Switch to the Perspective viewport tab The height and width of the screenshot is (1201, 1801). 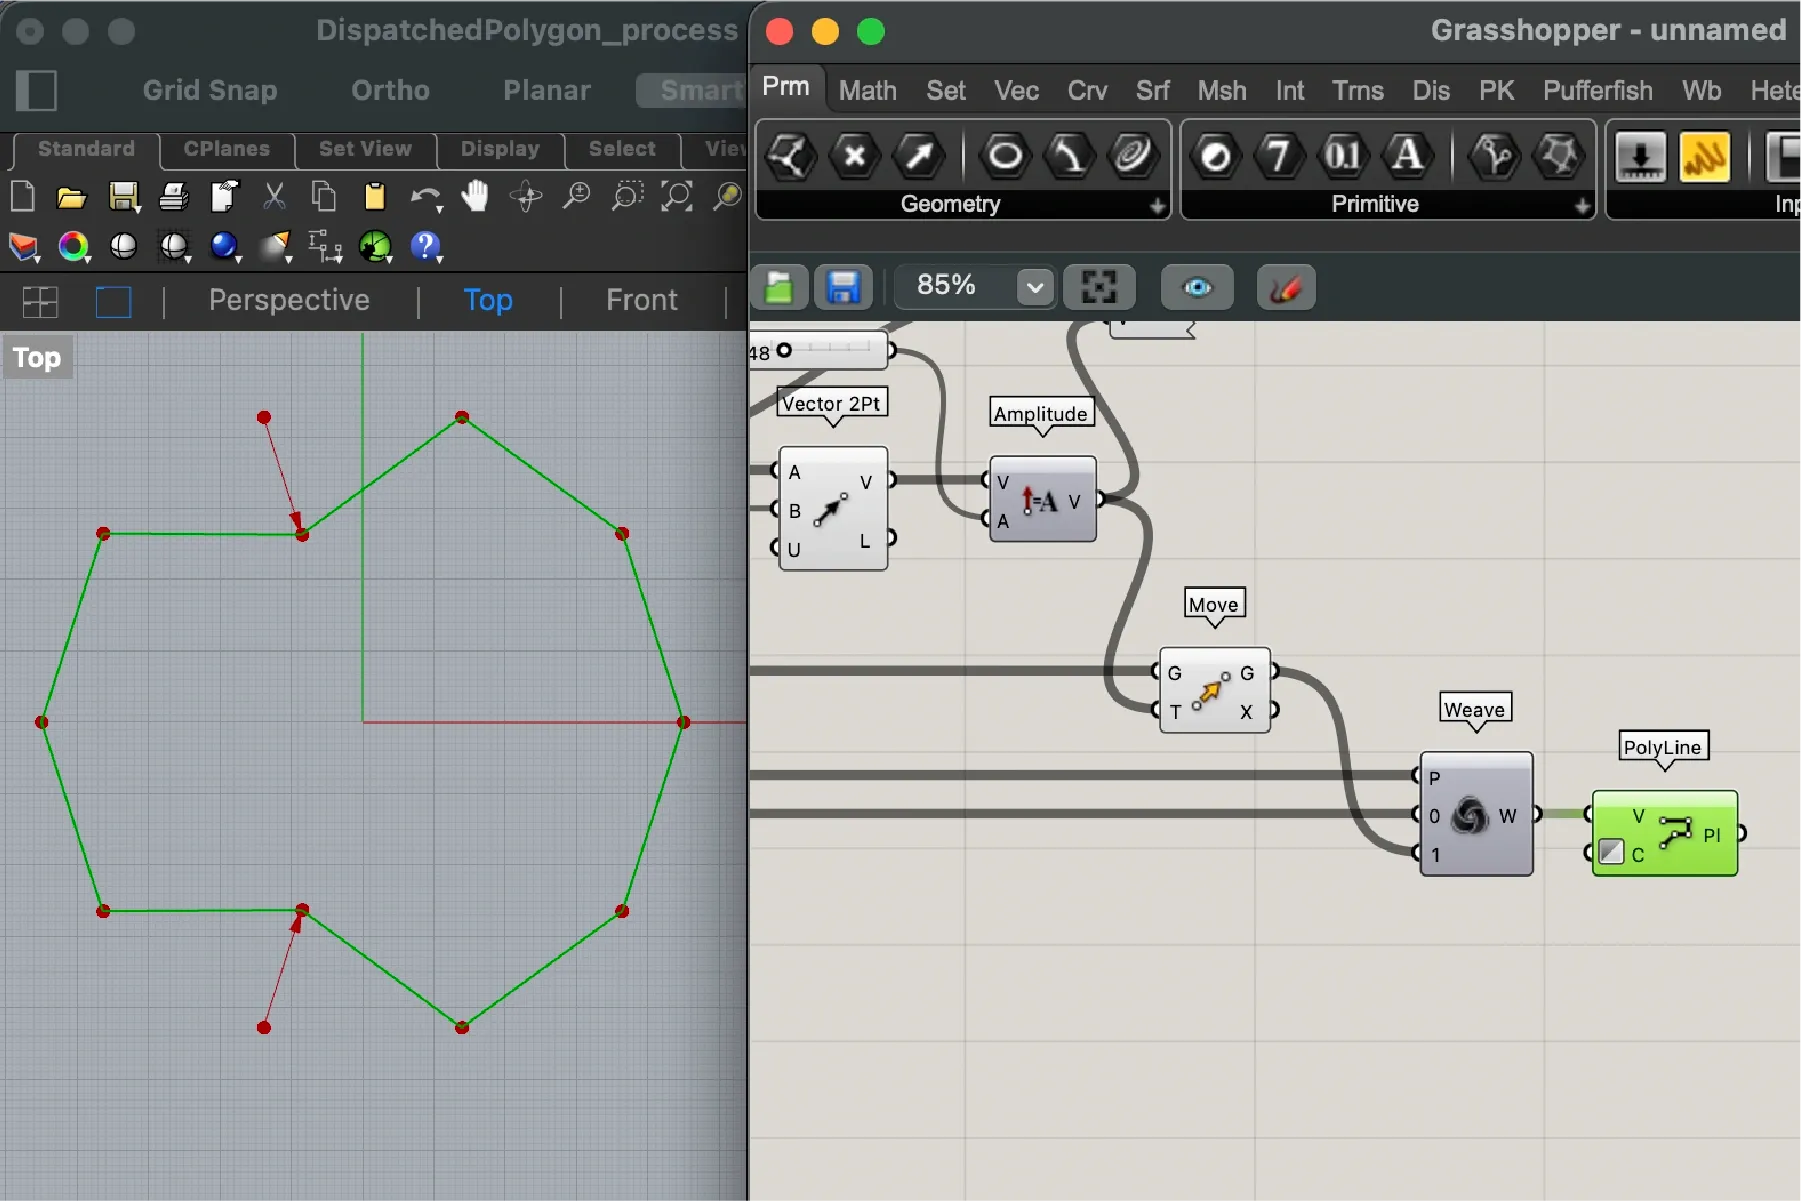click(289, 300)
